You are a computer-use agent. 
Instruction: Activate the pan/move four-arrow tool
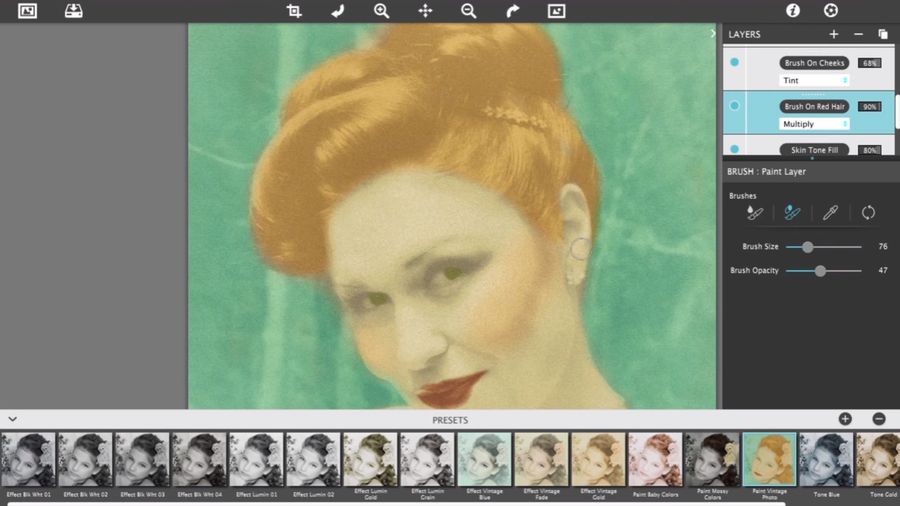click(425, 11)
